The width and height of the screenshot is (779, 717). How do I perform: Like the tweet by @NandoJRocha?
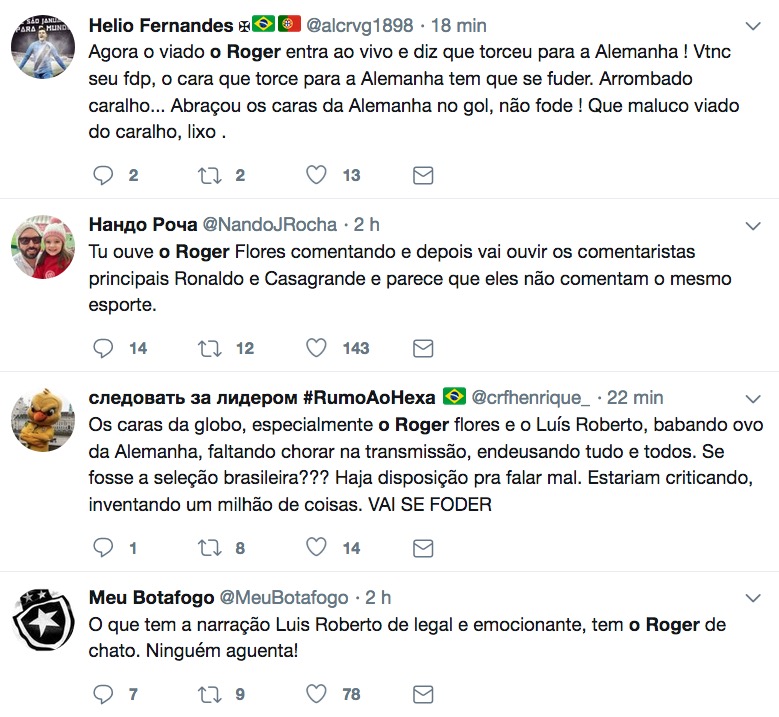coord(316,348)
